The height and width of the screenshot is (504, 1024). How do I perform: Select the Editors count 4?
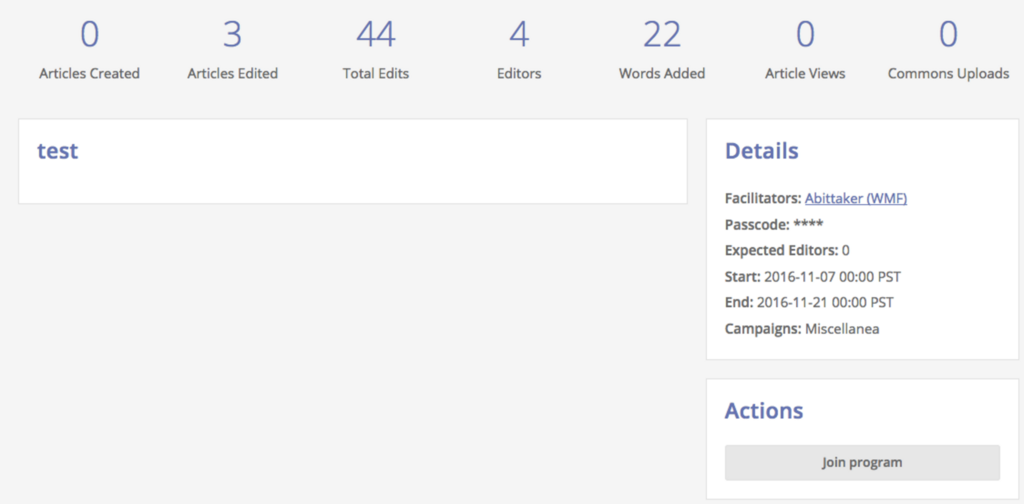[x=519, y=35]
